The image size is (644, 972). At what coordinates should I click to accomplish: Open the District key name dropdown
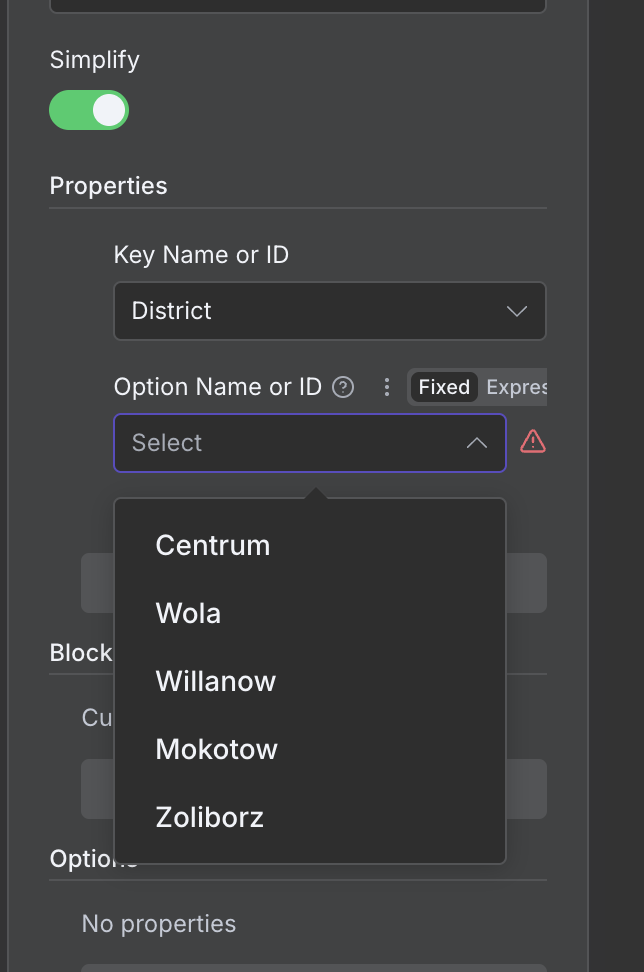tap(310, 311)
